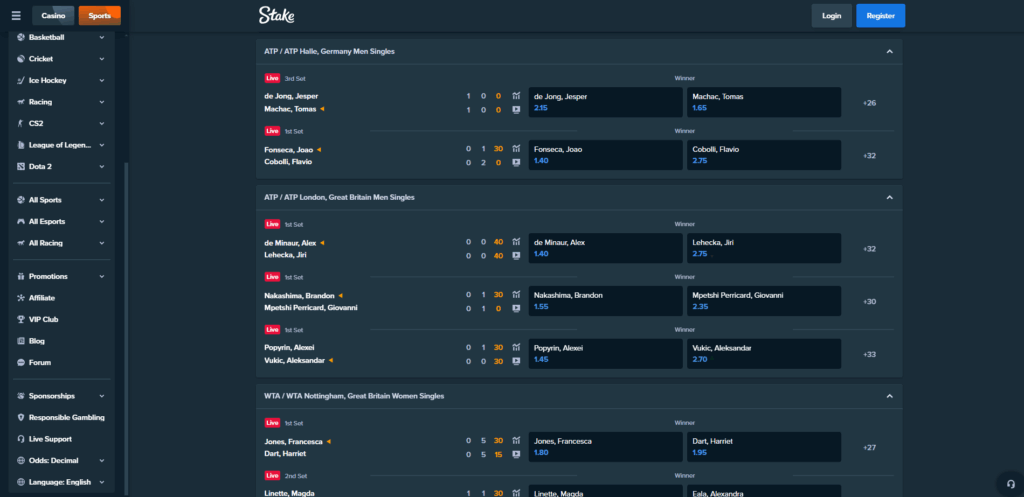Image resolution: width=1024 pixels, height=497 pixels.
Task: Click the Racing sidebar icon
Action: (21, 102)
